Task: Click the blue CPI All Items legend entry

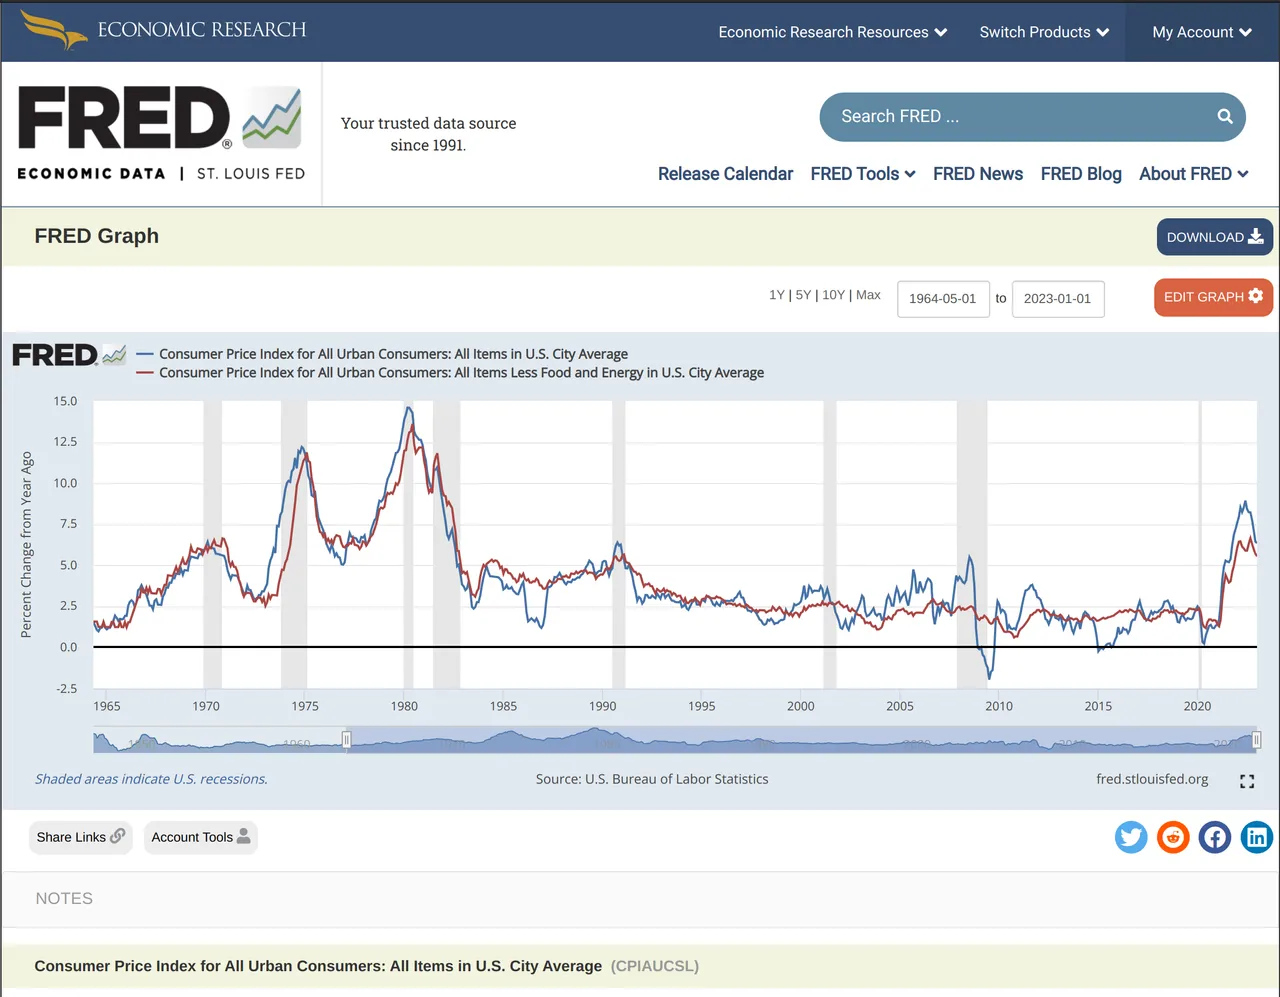Action: click(382, 354)
